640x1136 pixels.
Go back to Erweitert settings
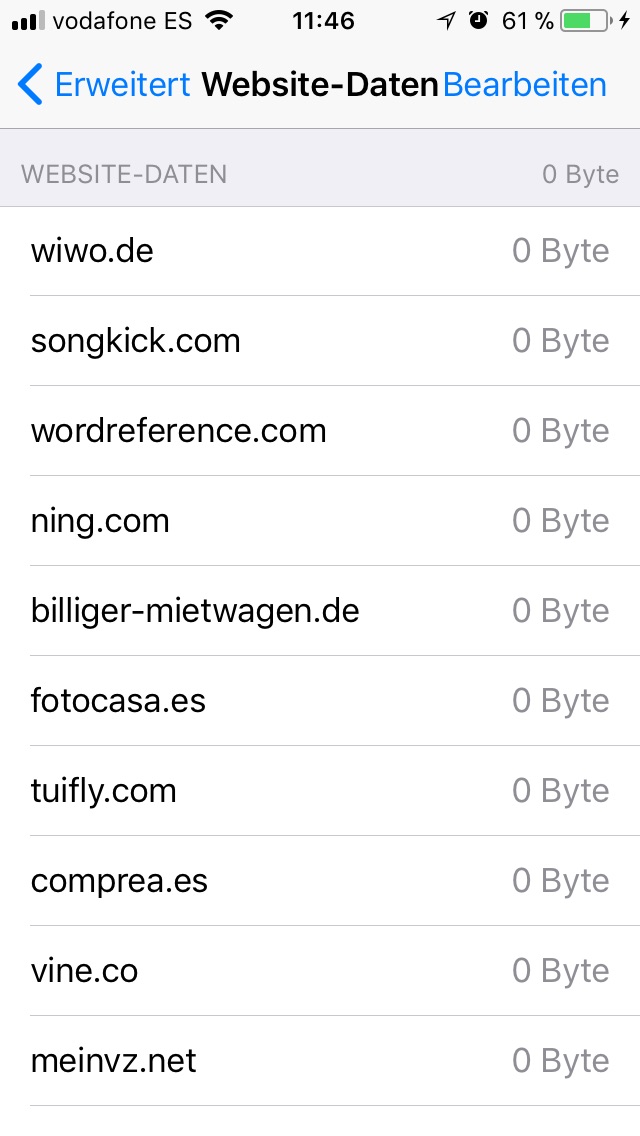point(122,85)
